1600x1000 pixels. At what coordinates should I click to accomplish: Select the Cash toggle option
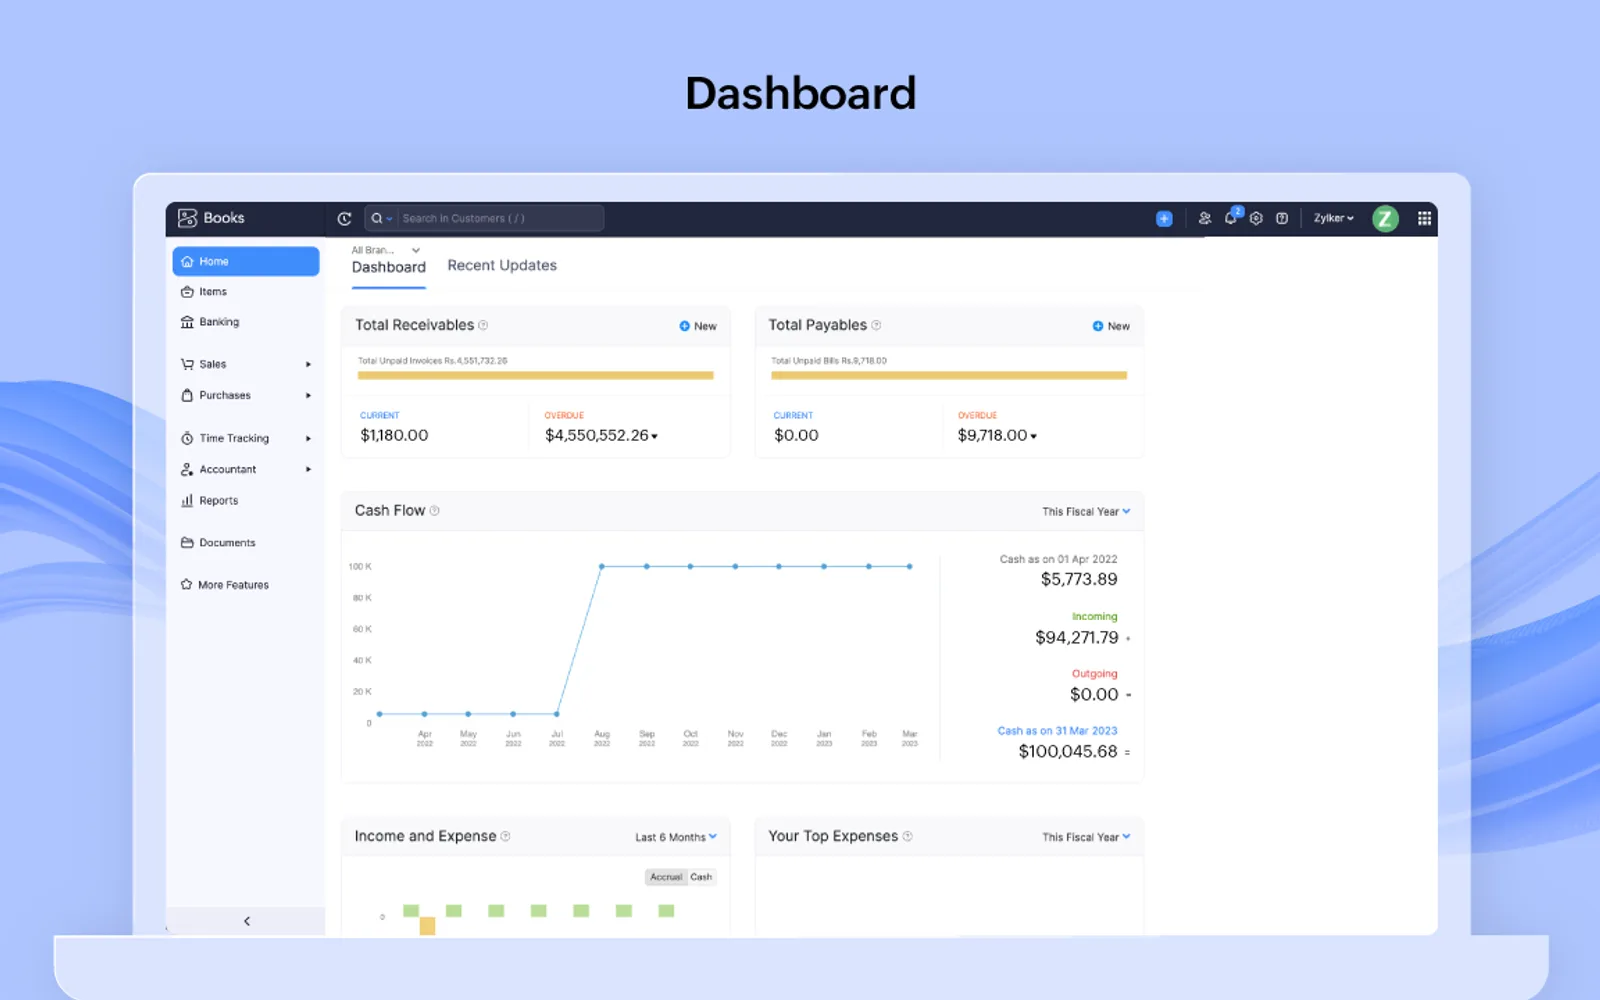pyautogui.click(x=701, y=877)
